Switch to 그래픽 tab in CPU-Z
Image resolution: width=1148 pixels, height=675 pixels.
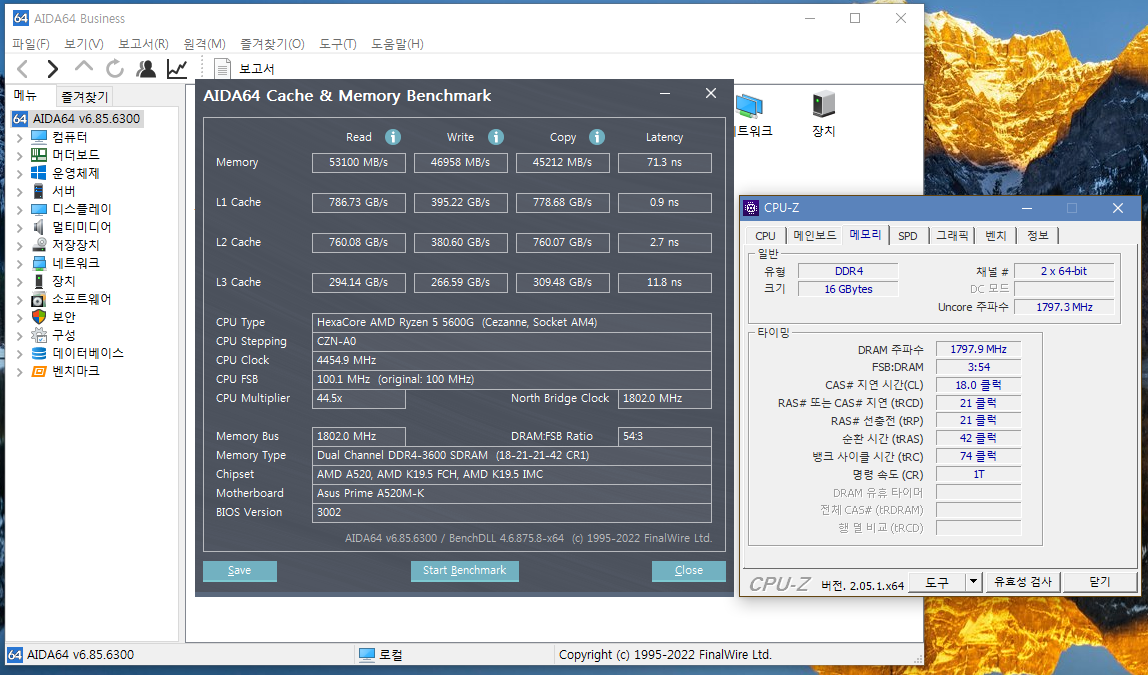[x=952, y=236]
